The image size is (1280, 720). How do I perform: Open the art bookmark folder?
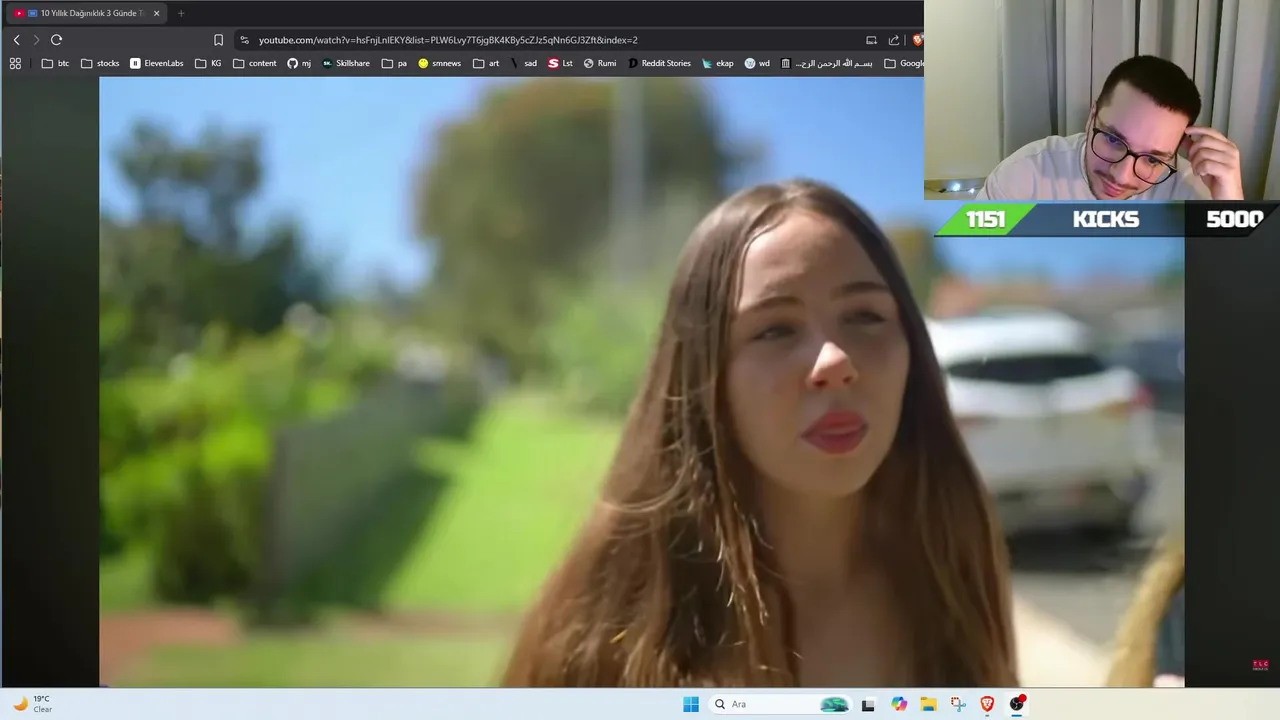(x=486, y=63)
